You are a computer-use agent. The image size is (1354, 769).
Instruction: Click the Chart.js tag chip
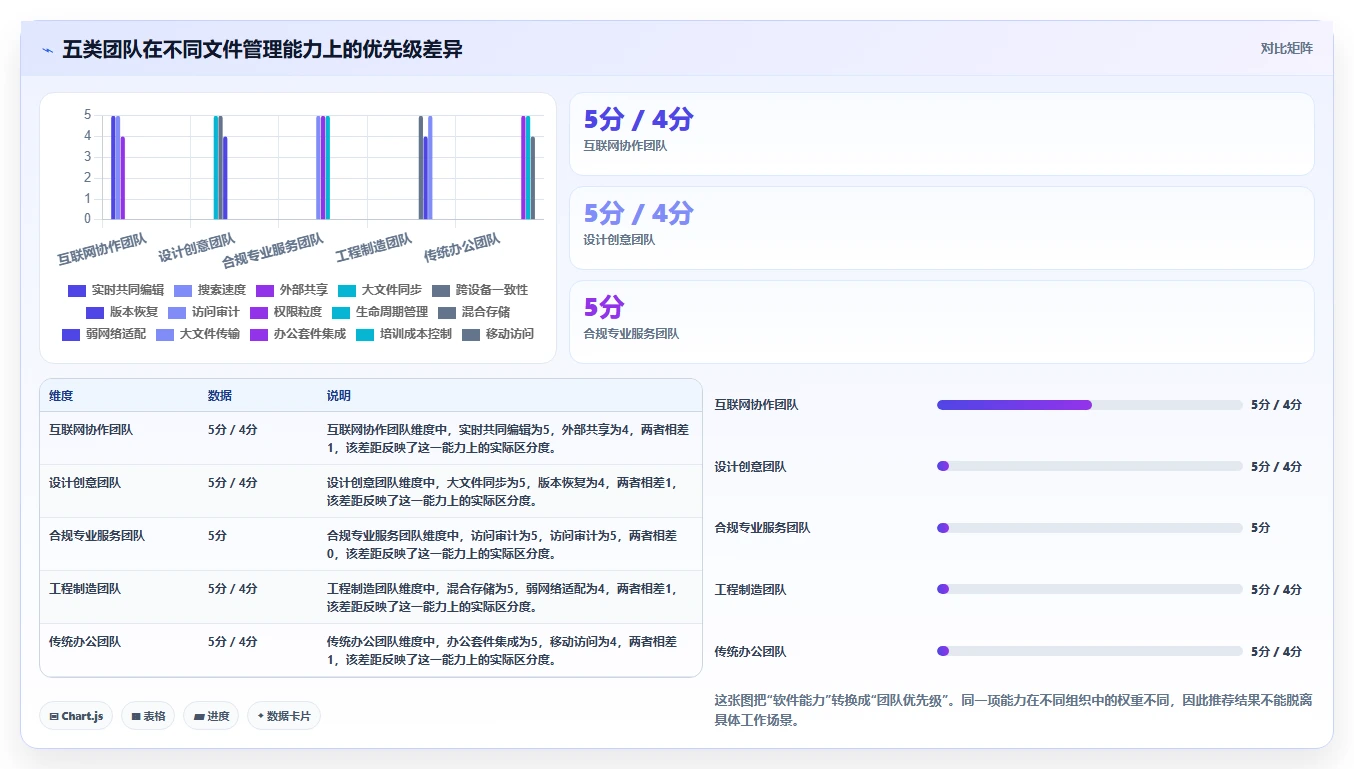click(x=76, y=716)
